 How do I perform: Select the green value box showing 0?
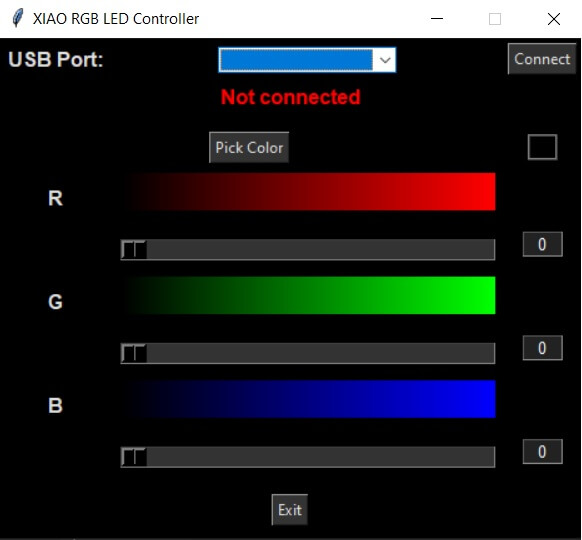pyautogui.click(x=542, y=348)
